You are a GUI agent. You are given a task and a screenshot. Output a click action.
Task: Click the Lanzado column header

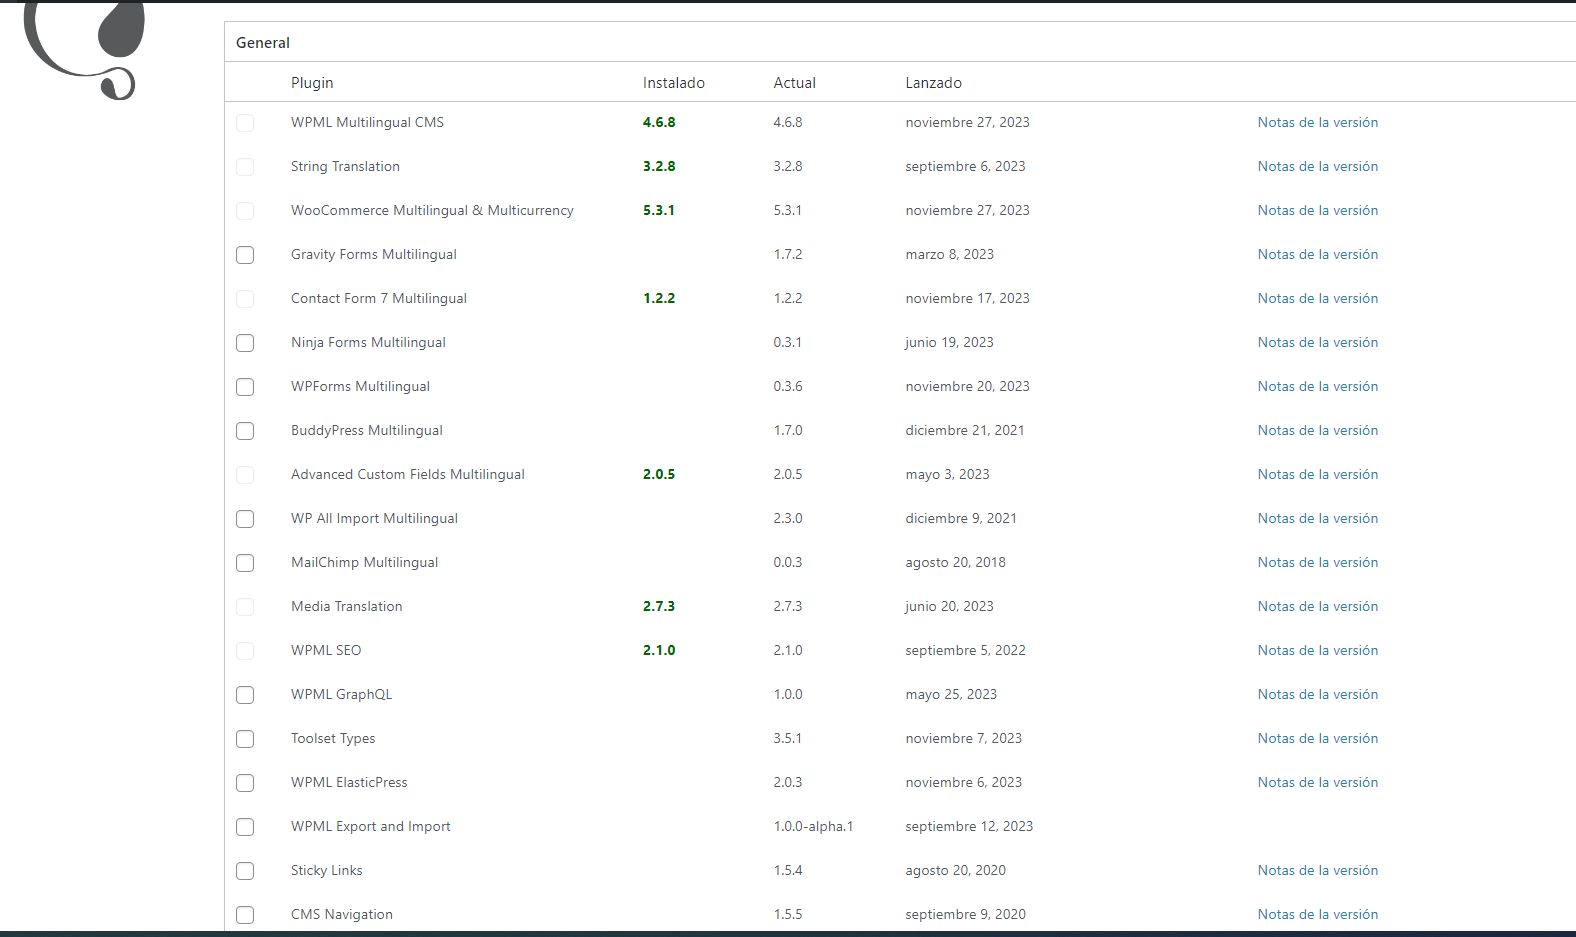(934, 83)
